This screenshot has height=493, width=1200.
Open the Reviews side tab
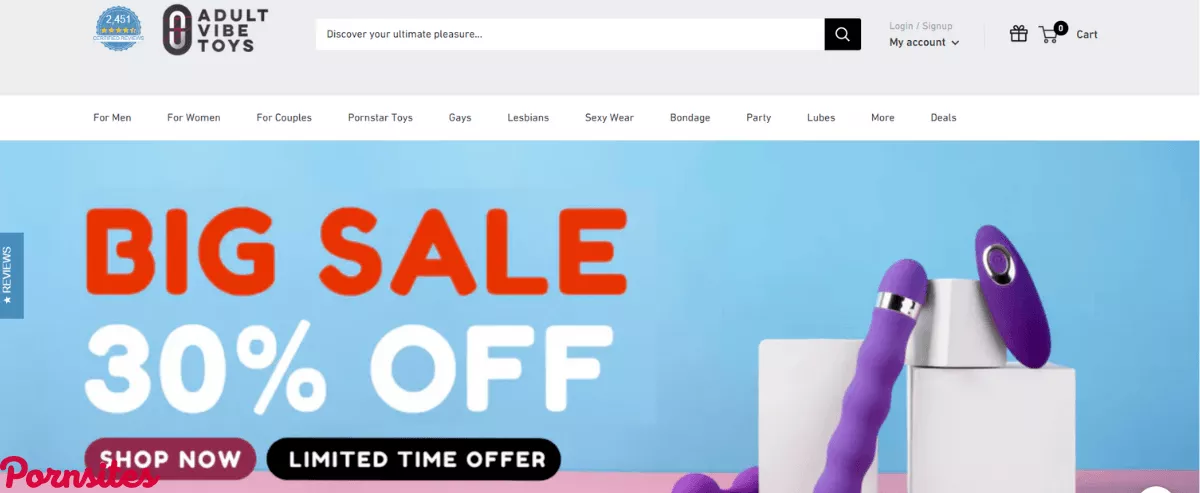tap(11, 275)
